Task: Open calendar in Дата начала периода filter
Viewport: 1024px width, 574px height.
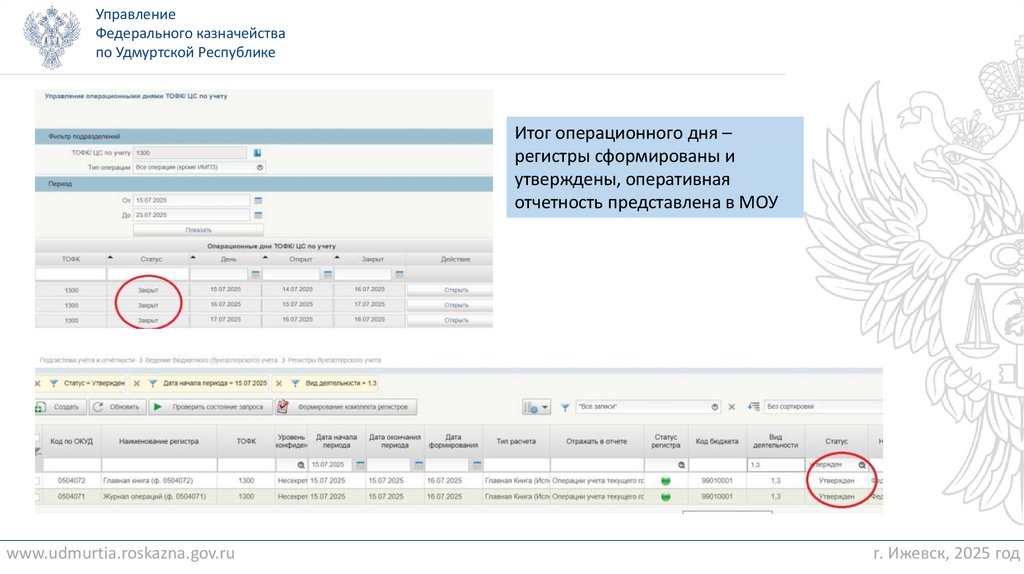Action: click(360, 464)
